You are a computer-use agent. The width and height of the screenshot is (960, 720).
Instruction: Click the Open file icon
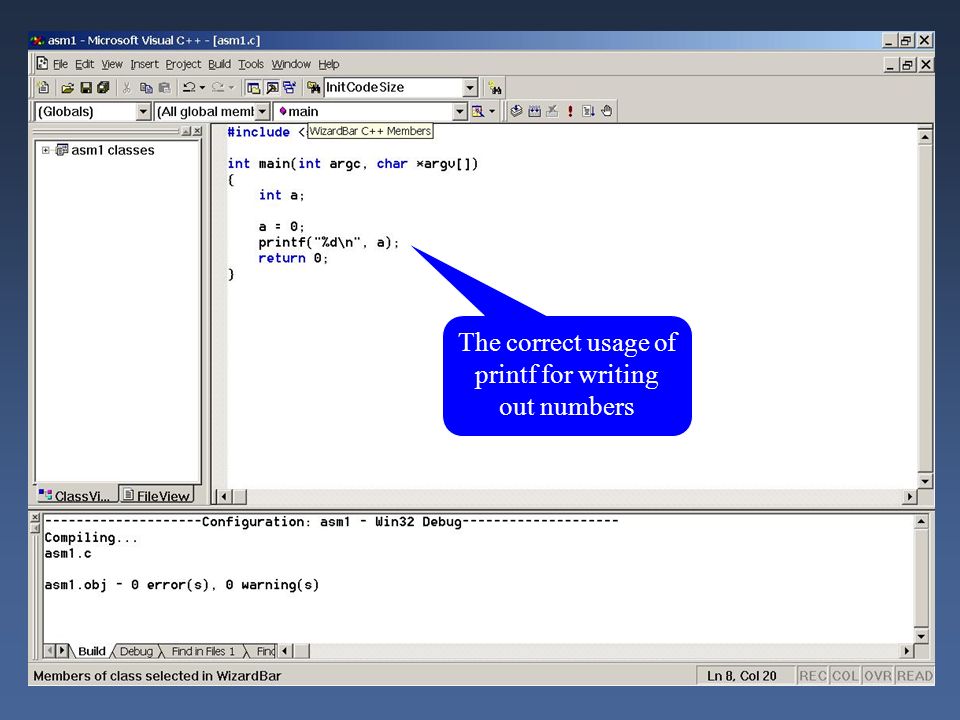tap(67, 88)
